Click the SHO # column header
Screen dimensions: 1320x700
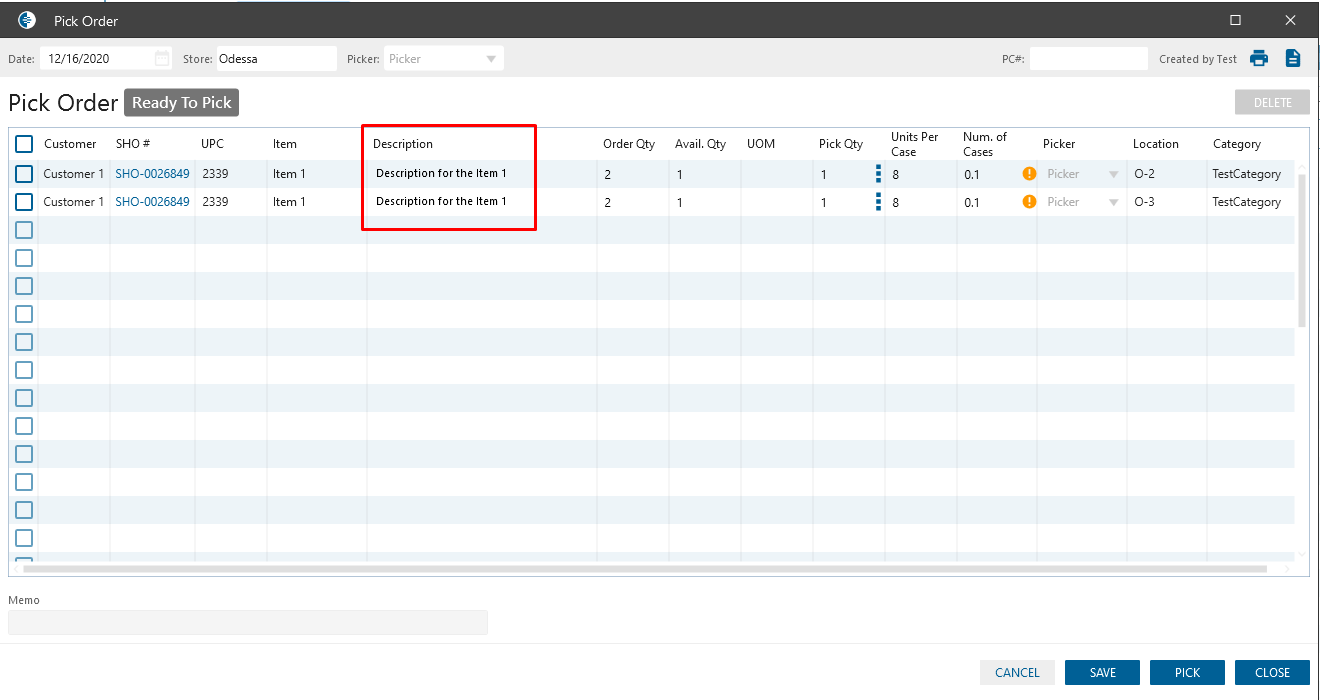click(x=133, y=144)
